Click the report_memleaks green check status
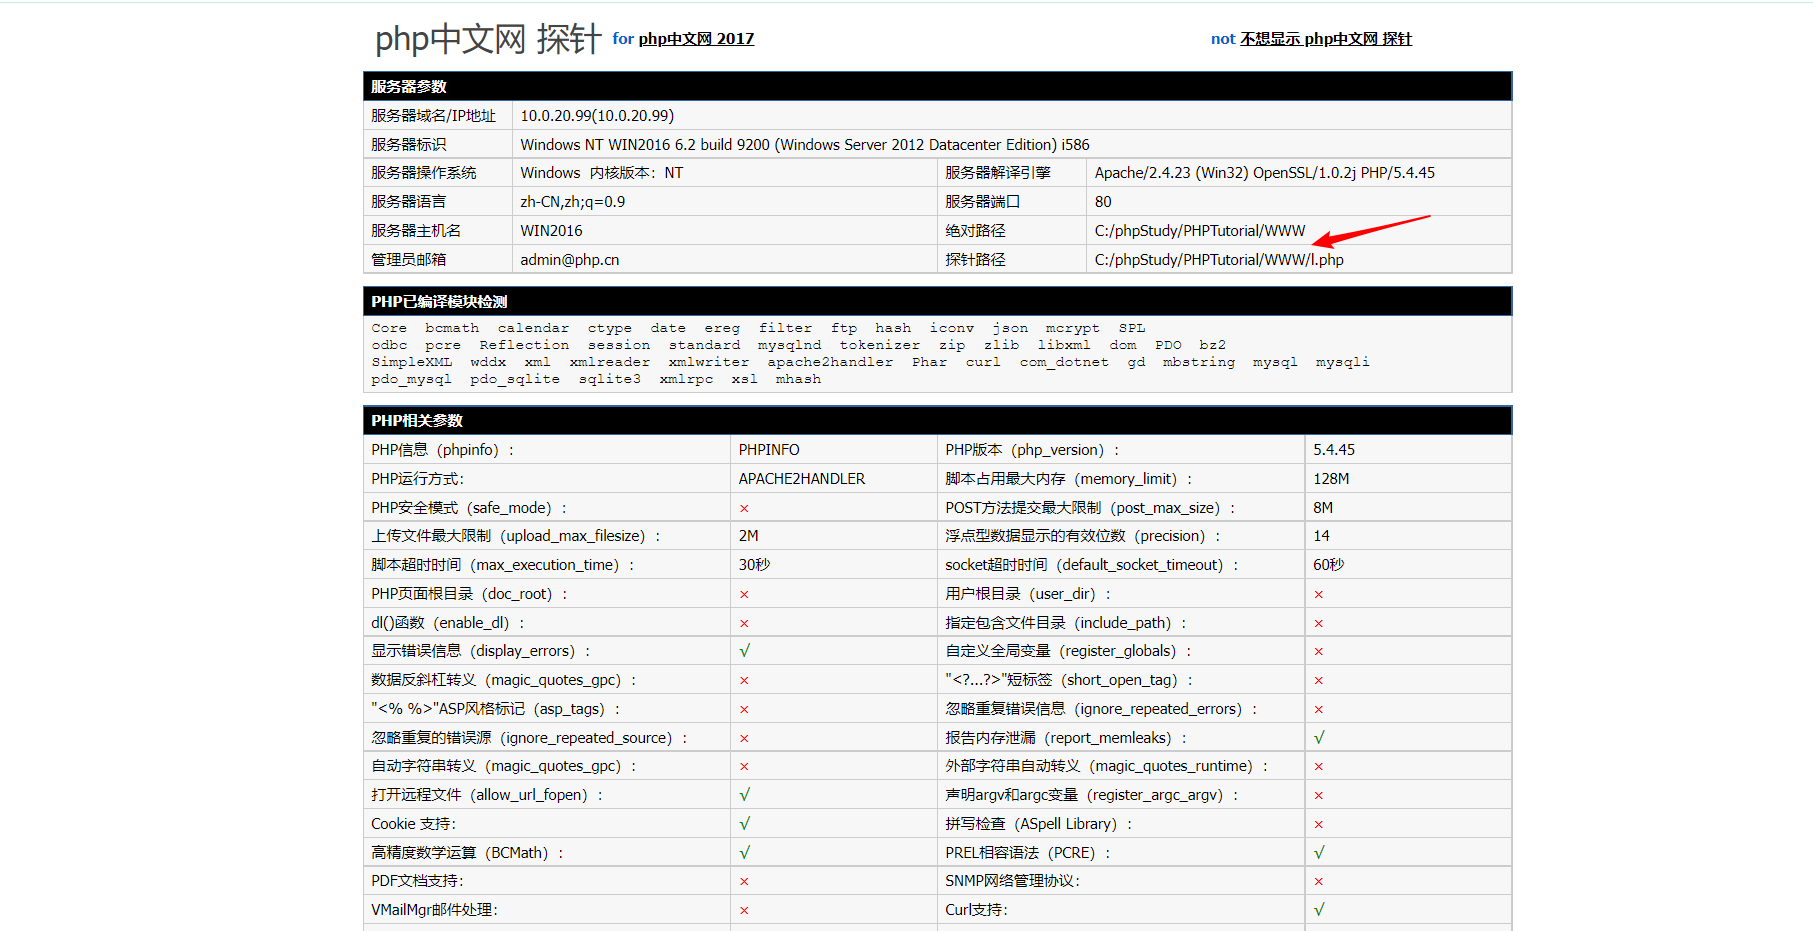The image size is (1813, 931). 1319,738
